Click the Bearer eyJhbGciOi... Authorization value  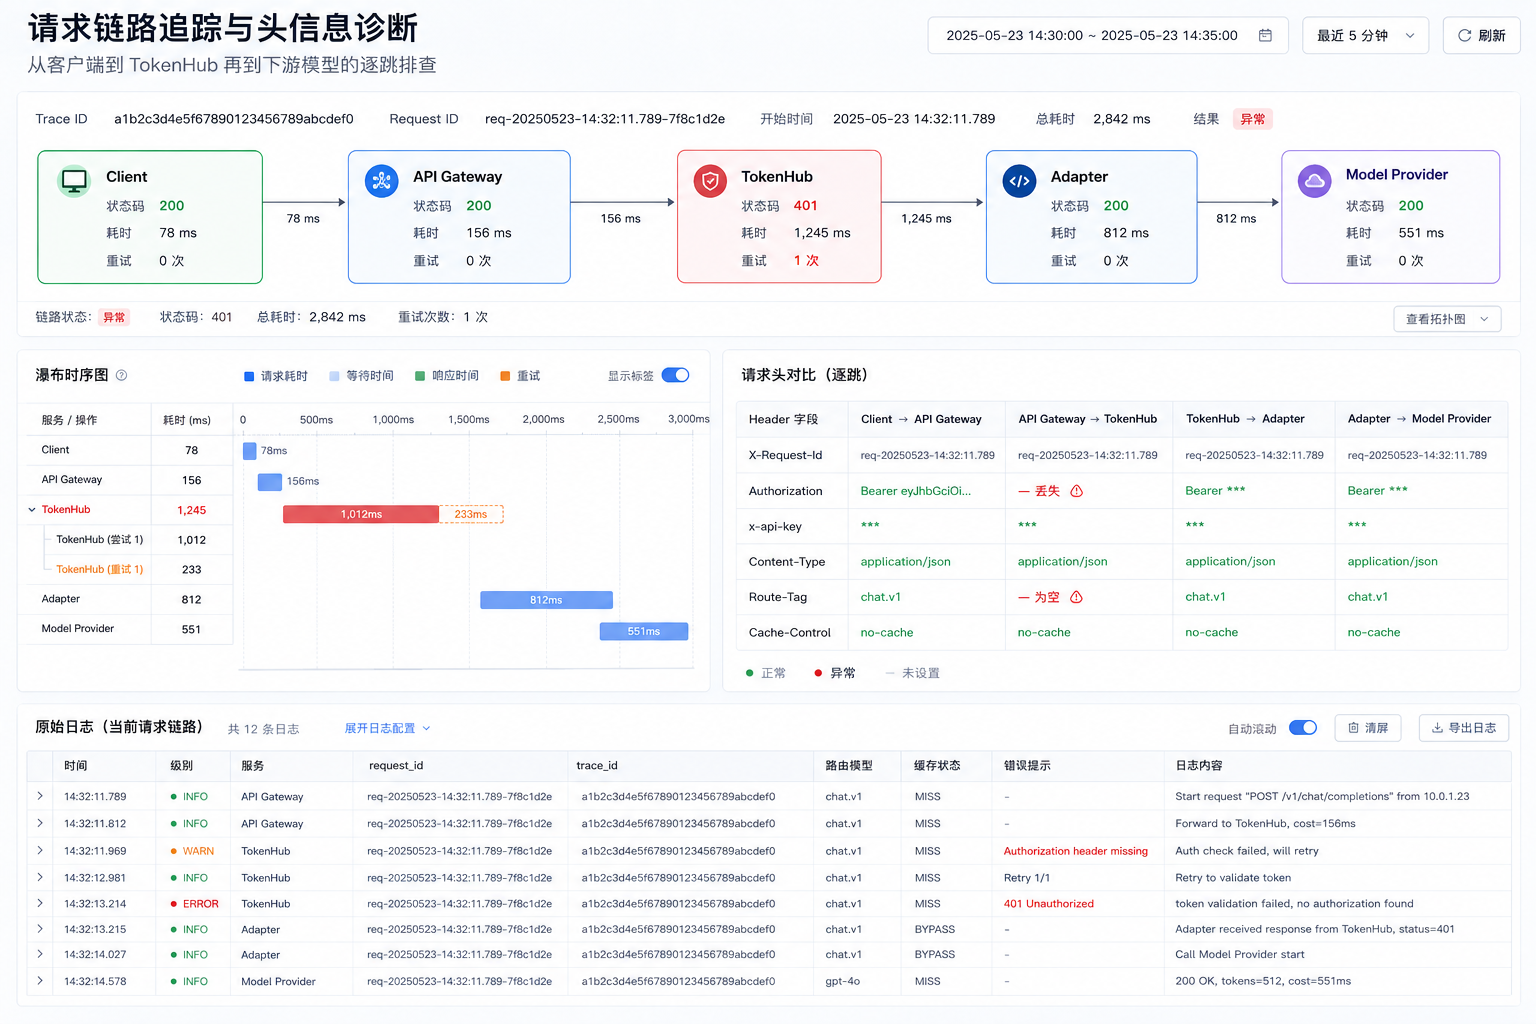916,491
